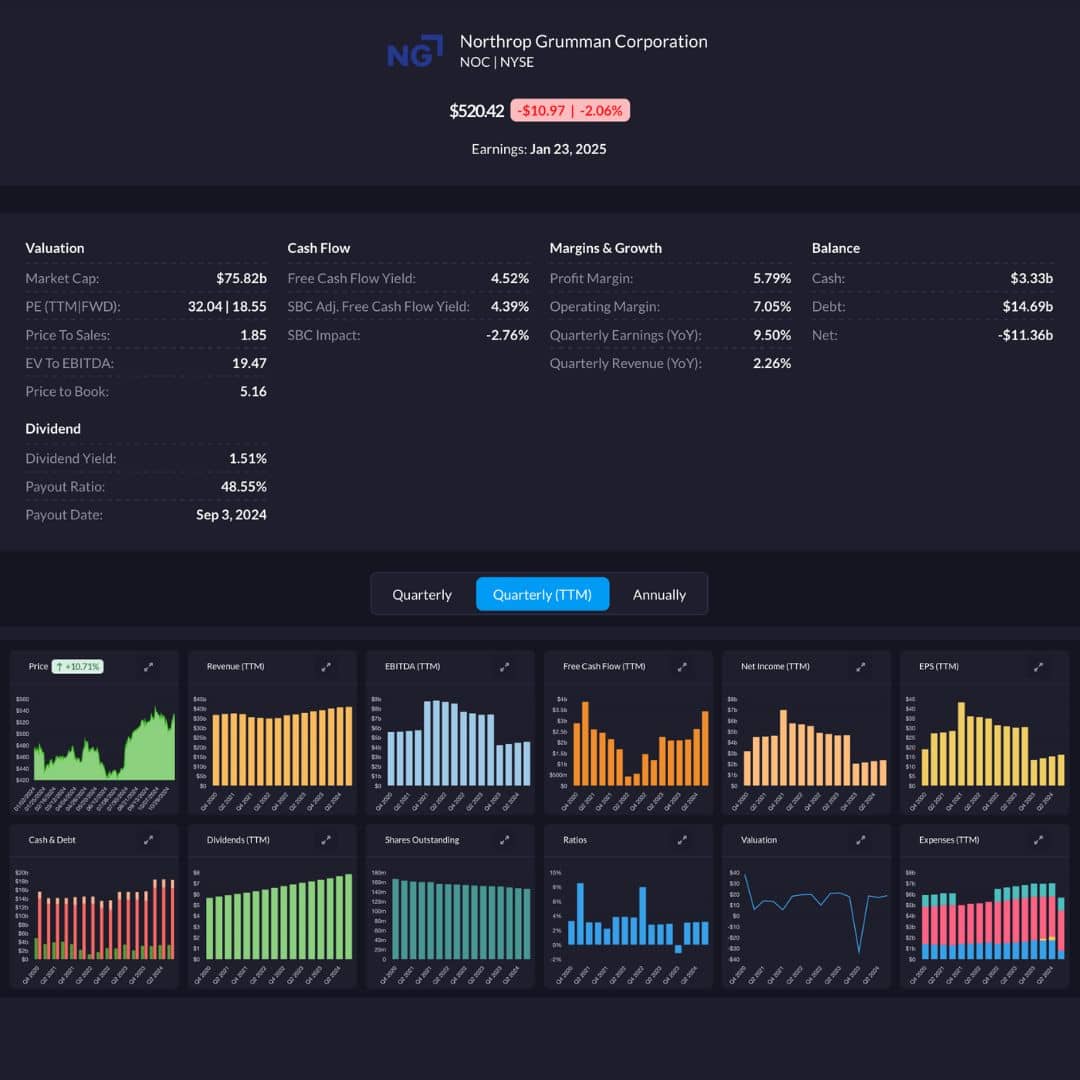Open the EBITDA (TTM) bar chart
This screenshot has width=1080, height=1080.
coord(450,751)
